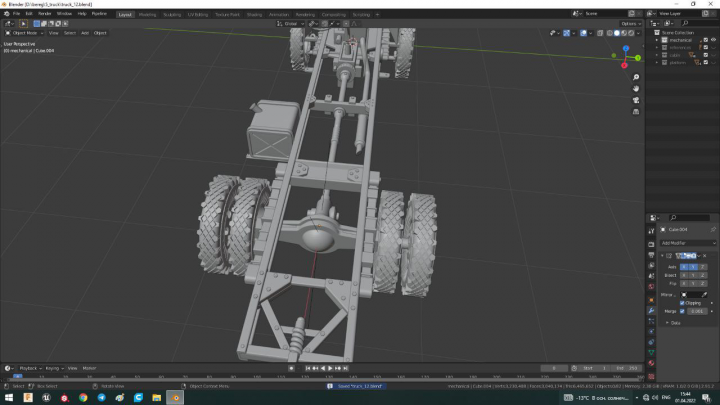Open the File menu
This screenshot has height=405, width=720.
click(17, 14)
